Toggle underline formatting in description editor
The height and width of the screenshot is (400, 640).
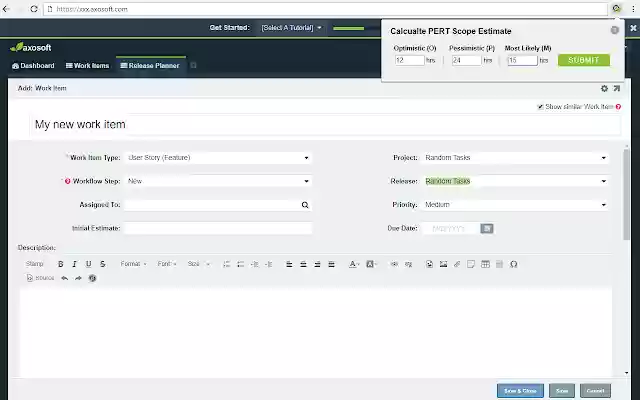point(88,264)
